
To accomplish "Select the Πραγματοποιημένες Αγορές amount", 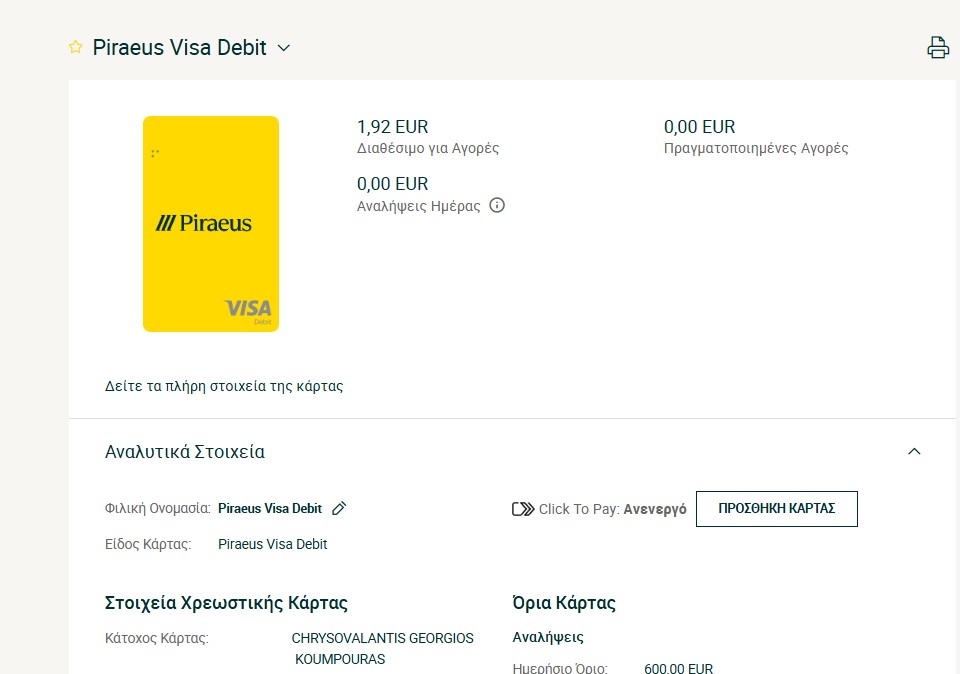I will click(x=699, y=127).
